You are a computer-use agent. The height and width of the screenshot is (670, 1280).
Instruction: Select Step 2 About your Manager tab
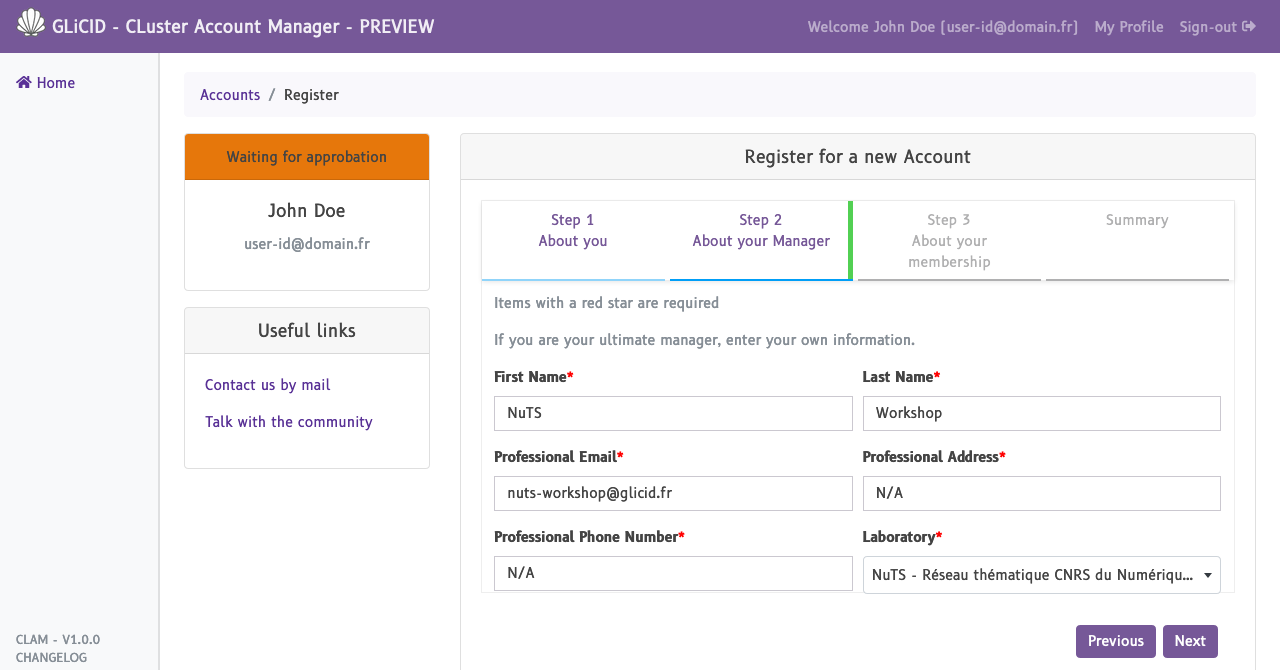(761, 231)
